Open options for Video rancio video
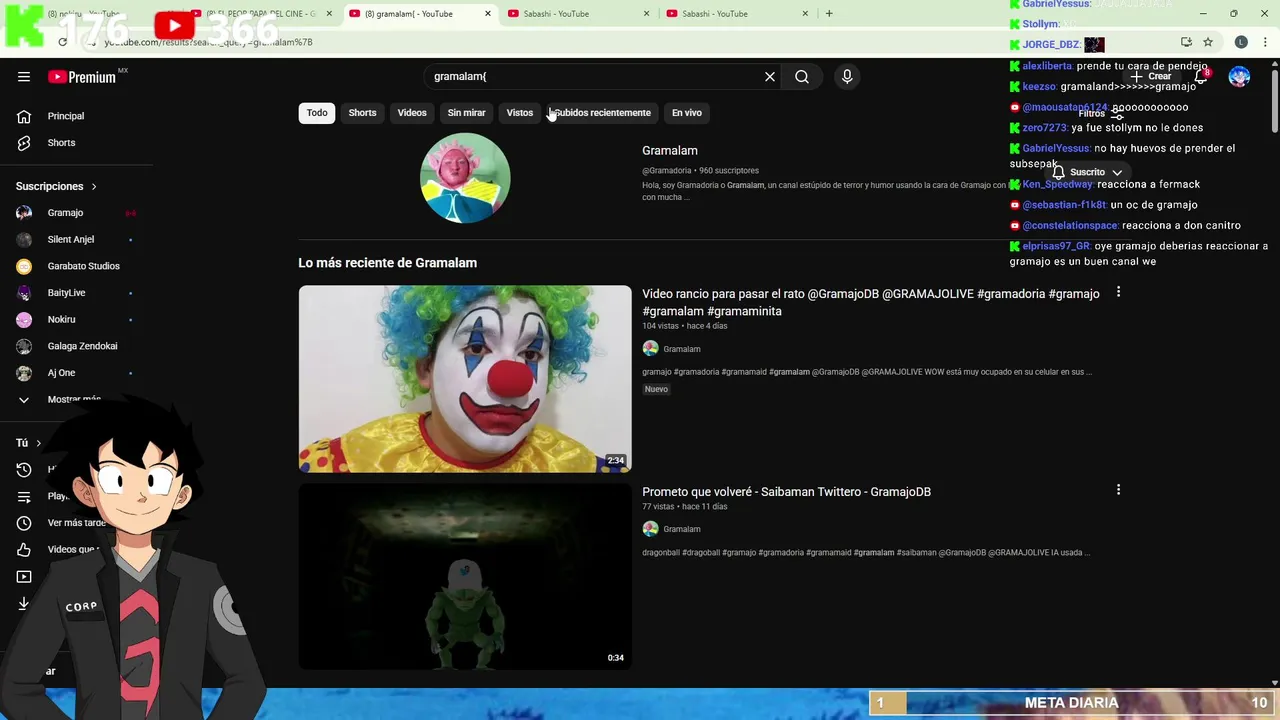The width and height of the screenshot is (1280, 720). [x=1118, y=292]
